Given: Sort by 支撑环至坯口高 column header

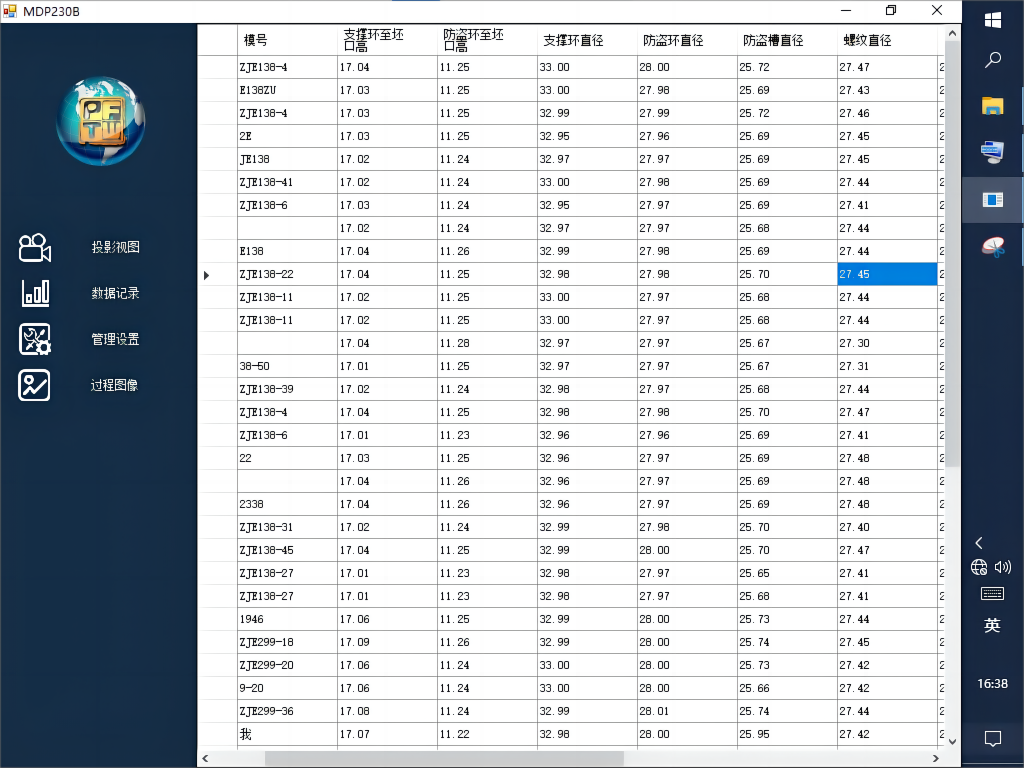Looking at the screenshot, I should point(387,40).
